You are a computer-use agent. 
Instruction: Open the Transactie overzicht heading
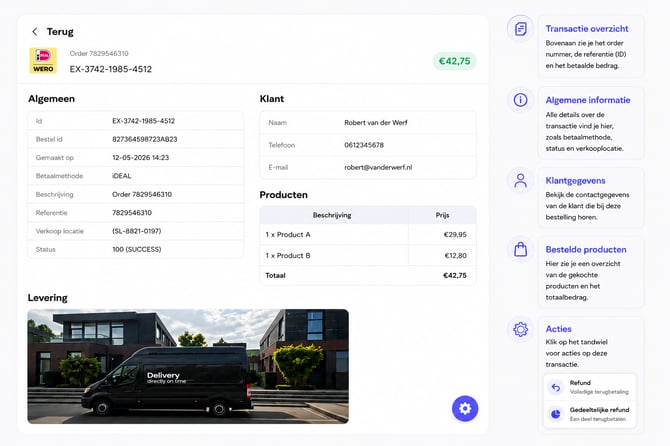pos(587,29)
